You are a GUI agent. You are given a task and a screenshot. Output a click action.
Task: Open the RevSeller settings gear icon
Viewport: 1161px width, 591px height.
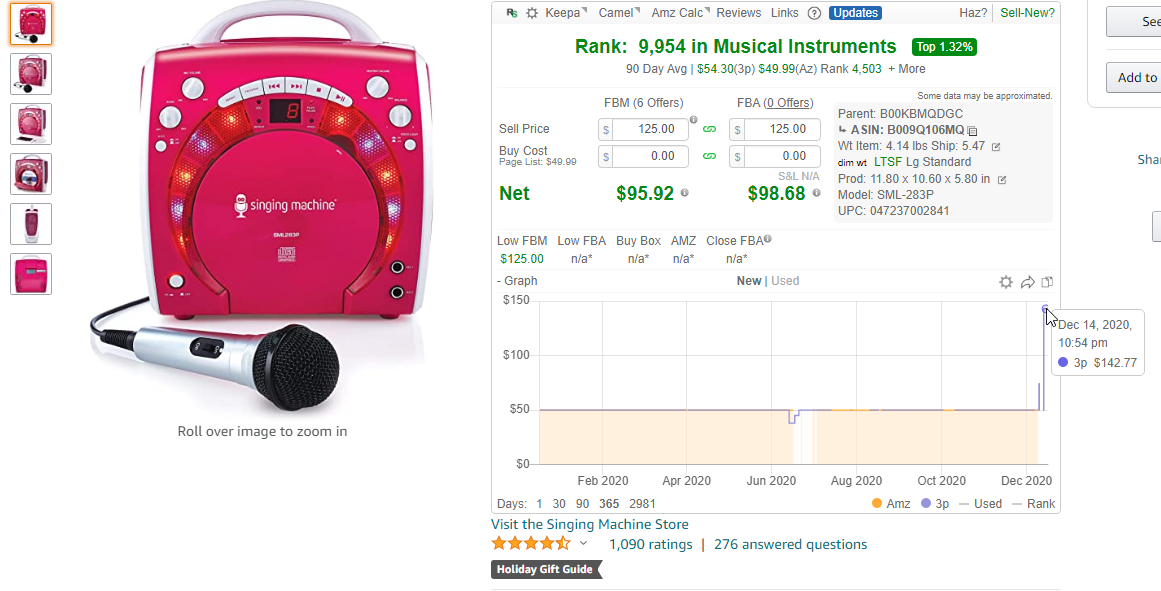tap(532, 13)
